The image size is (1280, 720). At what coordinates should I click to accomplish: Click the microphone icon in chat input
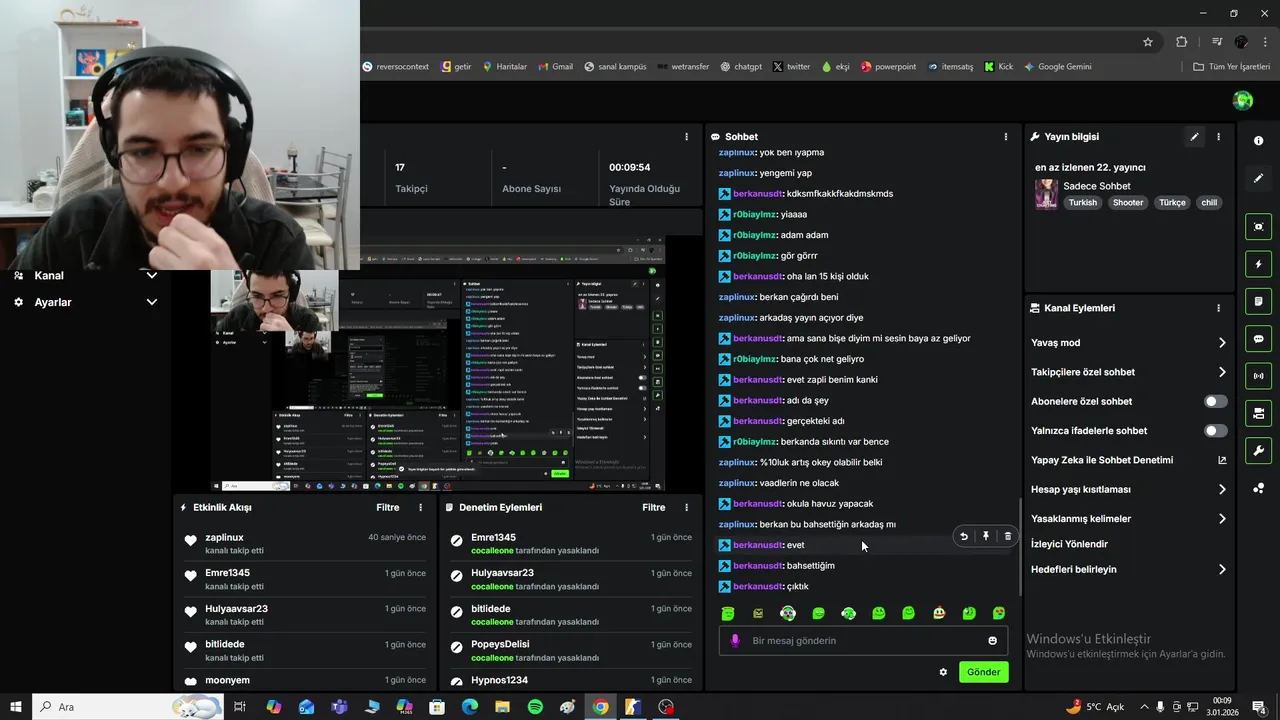click(x=735, y=641)
